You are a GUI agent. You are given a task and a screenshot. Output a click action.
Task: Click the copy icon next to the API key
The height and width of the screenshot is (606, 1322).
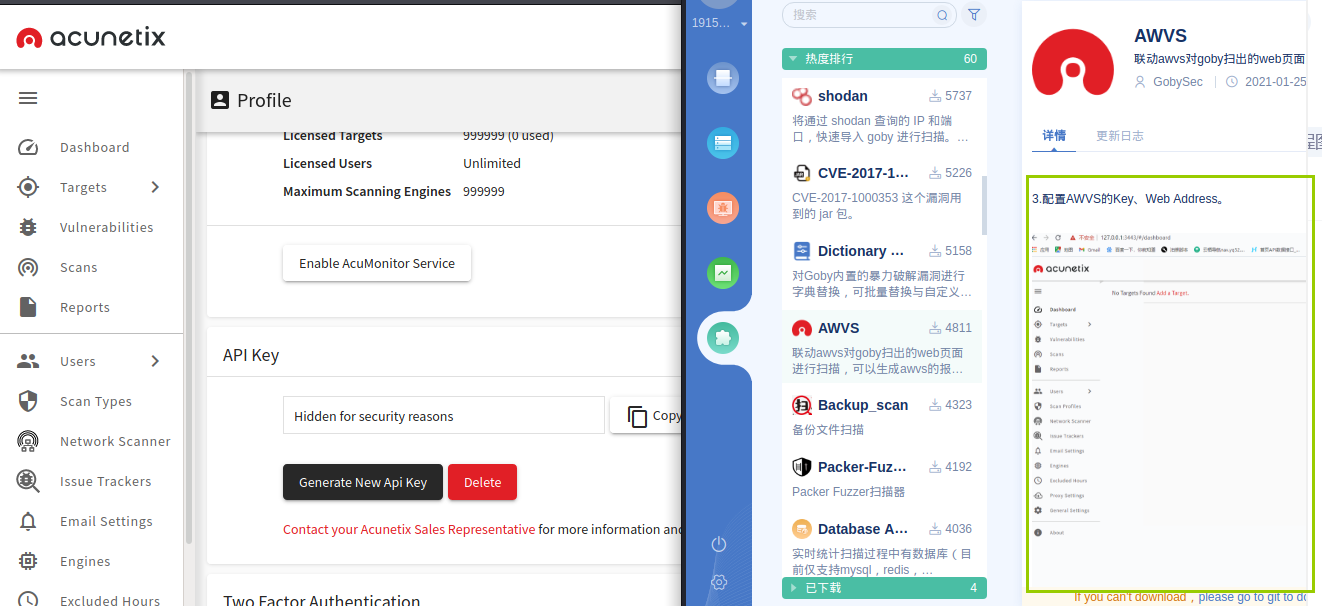click(x=637, y=414)
